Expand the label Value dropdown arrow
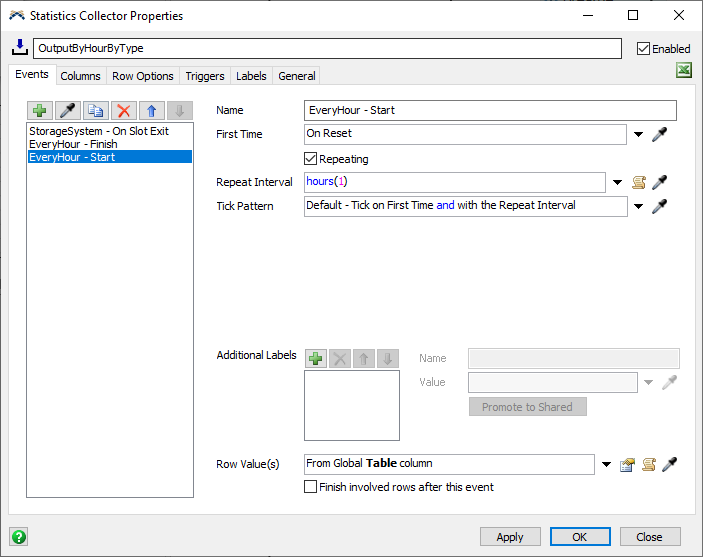Image resolution: width=703 pixels, height=557 pixels. tap(648, 382)
